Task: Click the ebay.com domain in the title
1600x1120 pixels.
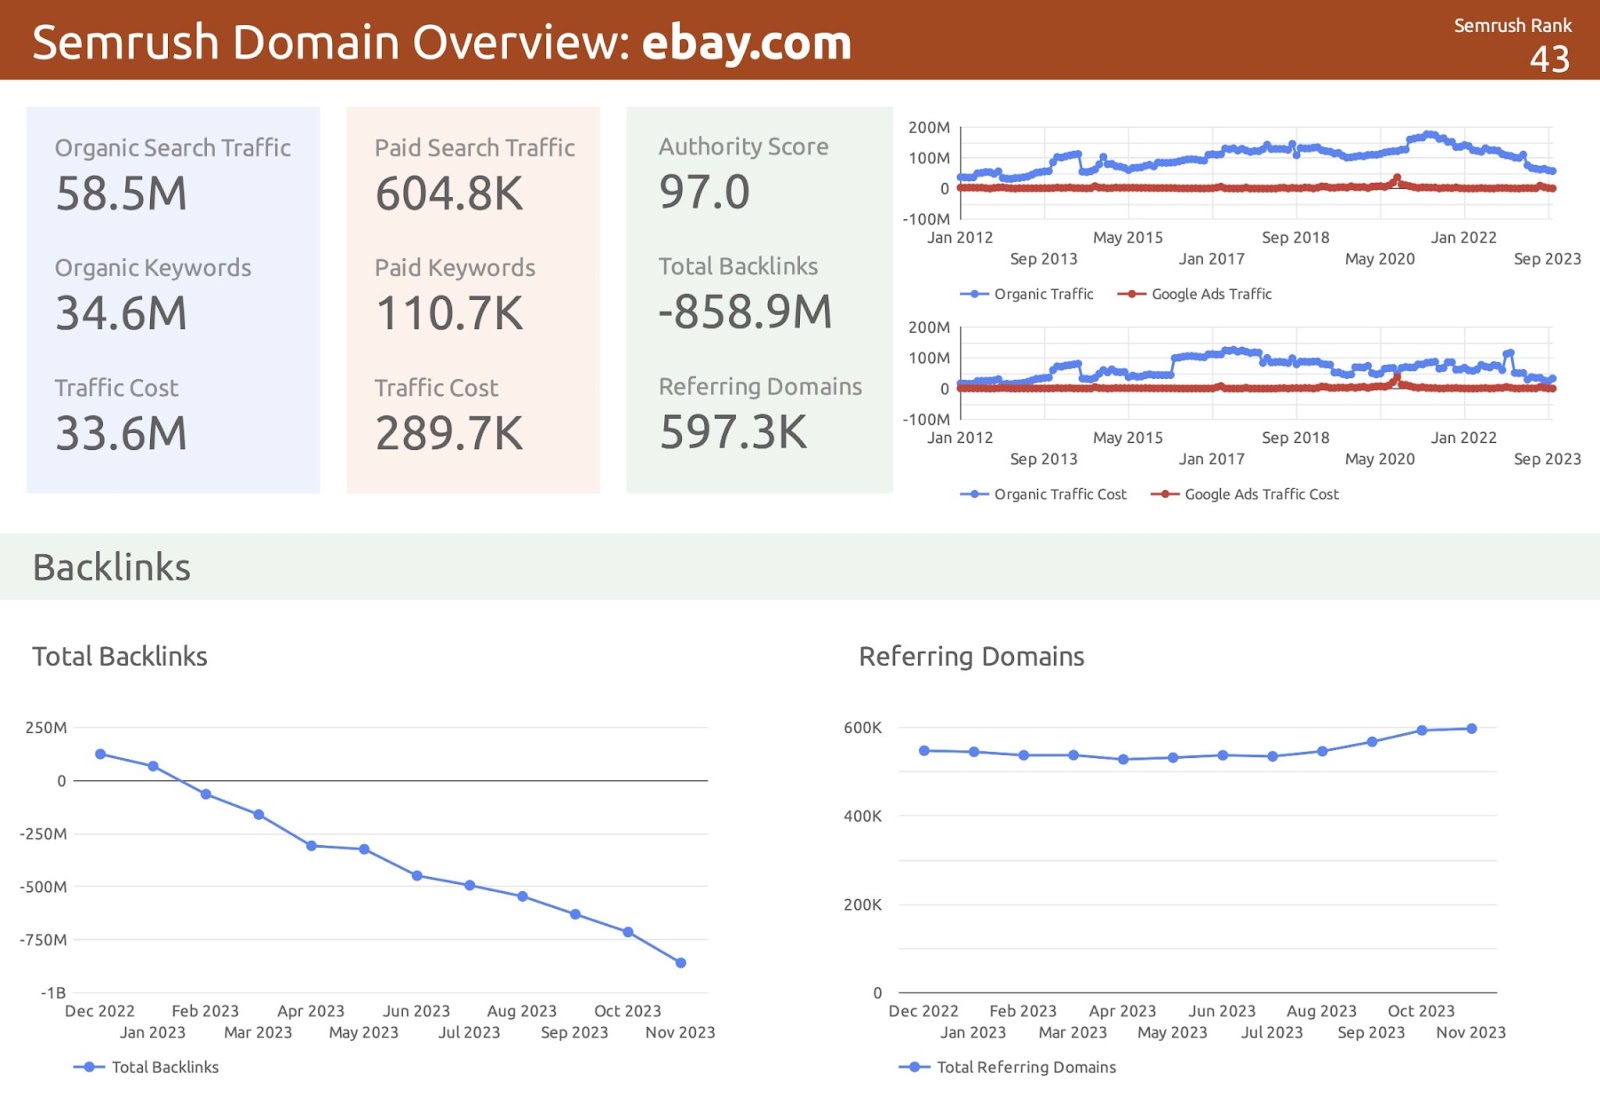Action: (746, 43)
